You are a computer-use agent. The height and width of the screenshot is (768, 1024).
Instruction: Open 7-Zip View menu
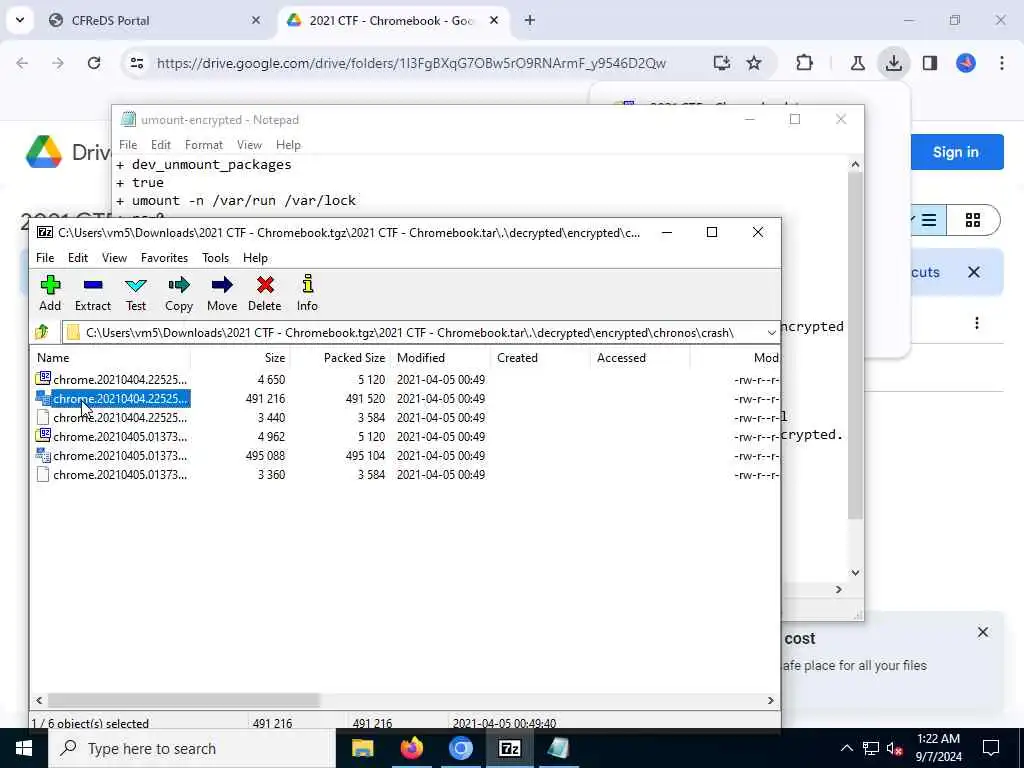point(114,258)
